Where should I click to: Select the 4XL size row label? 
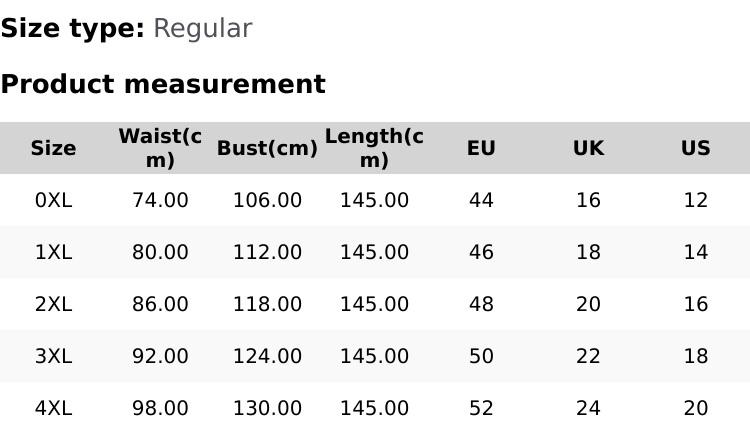point(53,408)
